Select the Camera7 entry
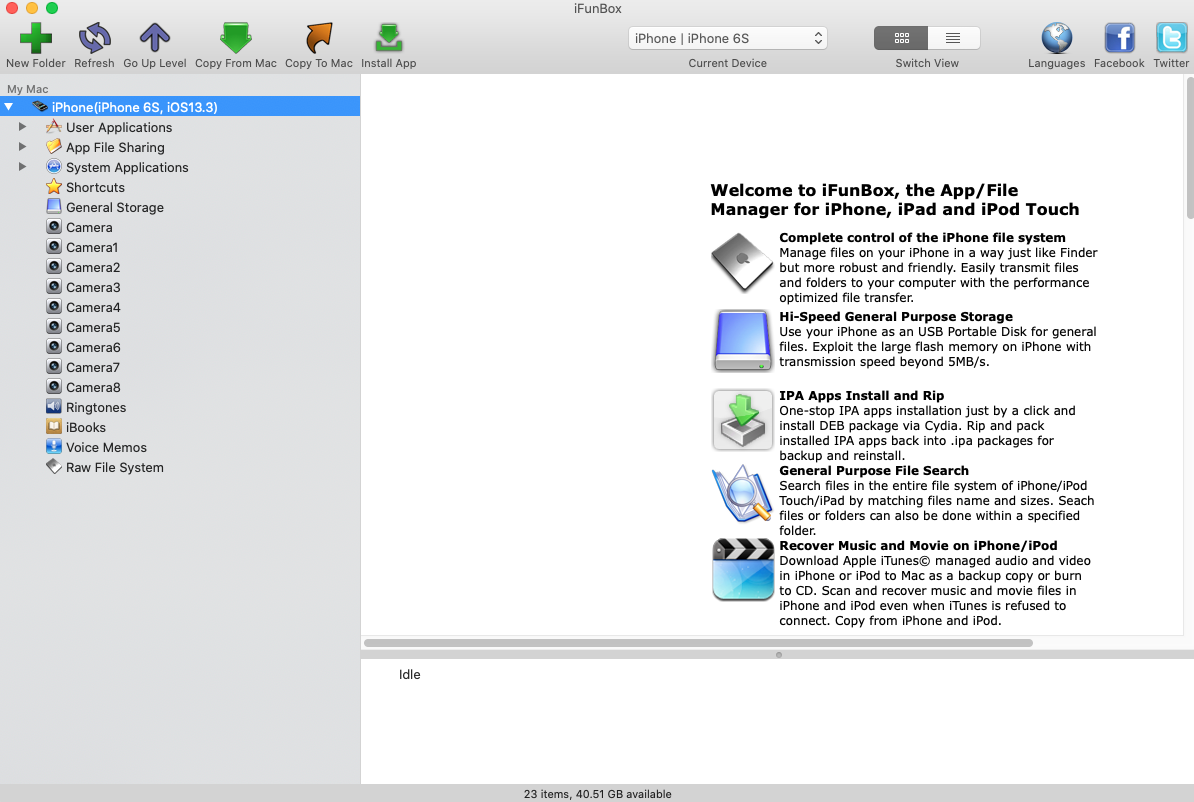 93,367
